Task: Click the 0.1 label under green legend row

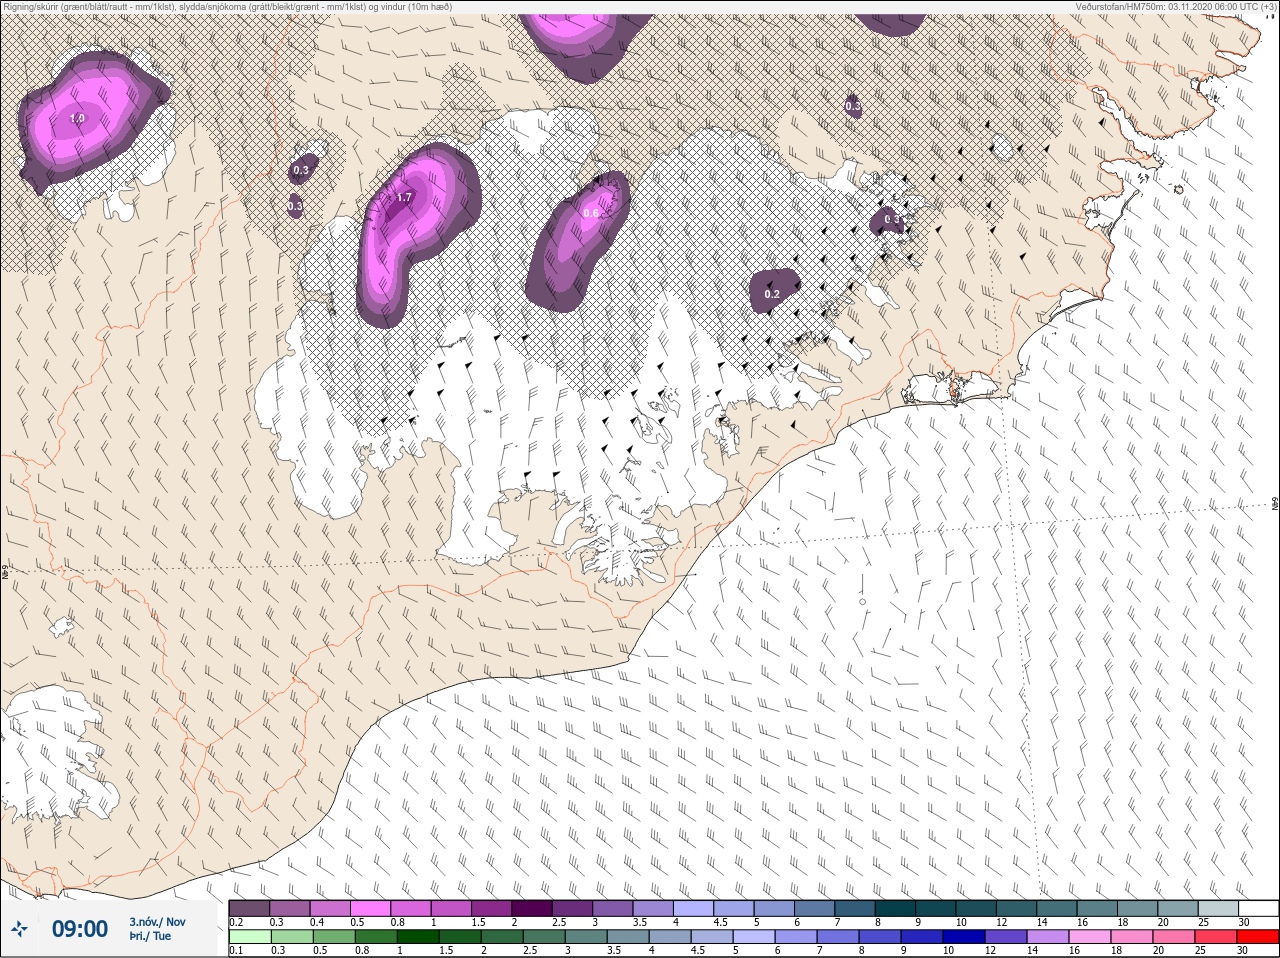Action: pos(236,951)
